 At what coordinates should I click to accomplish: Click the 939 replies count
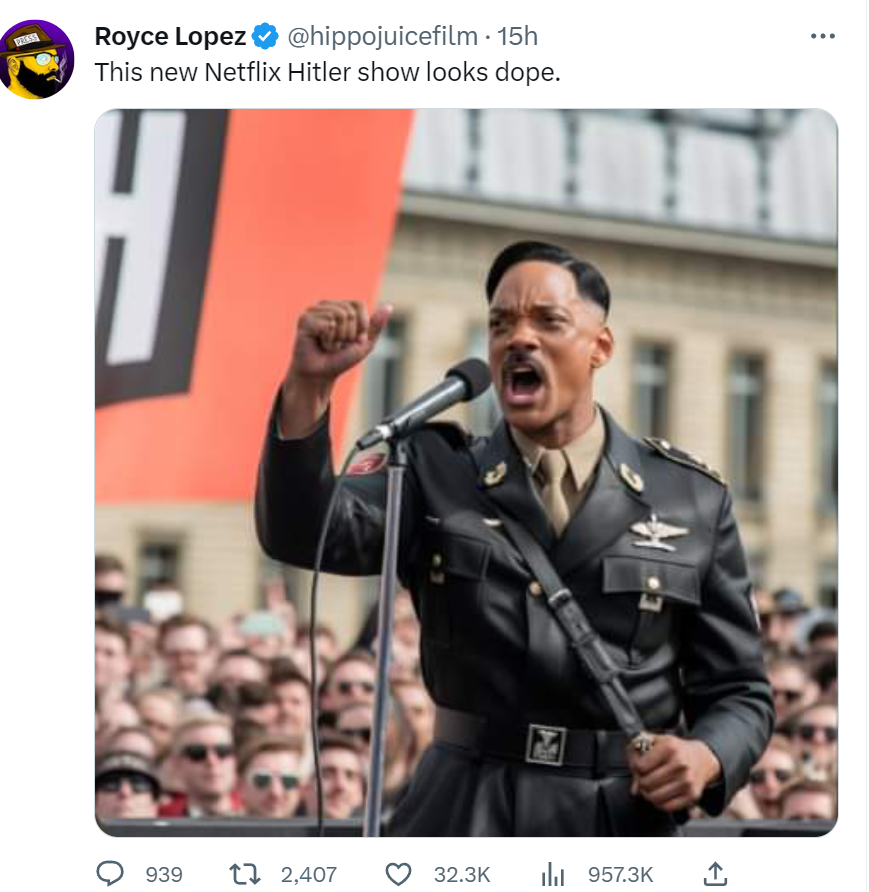164,874
